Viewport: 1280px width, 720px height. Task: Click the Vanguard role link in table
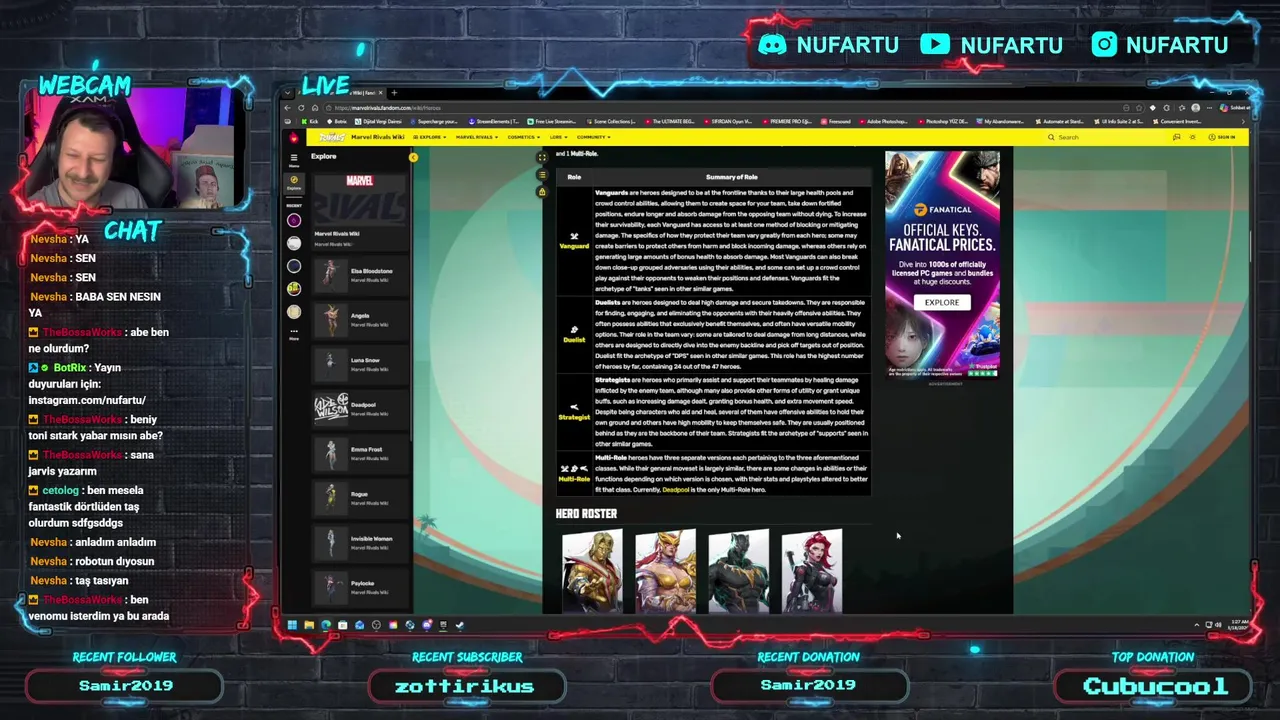(574, 246)
